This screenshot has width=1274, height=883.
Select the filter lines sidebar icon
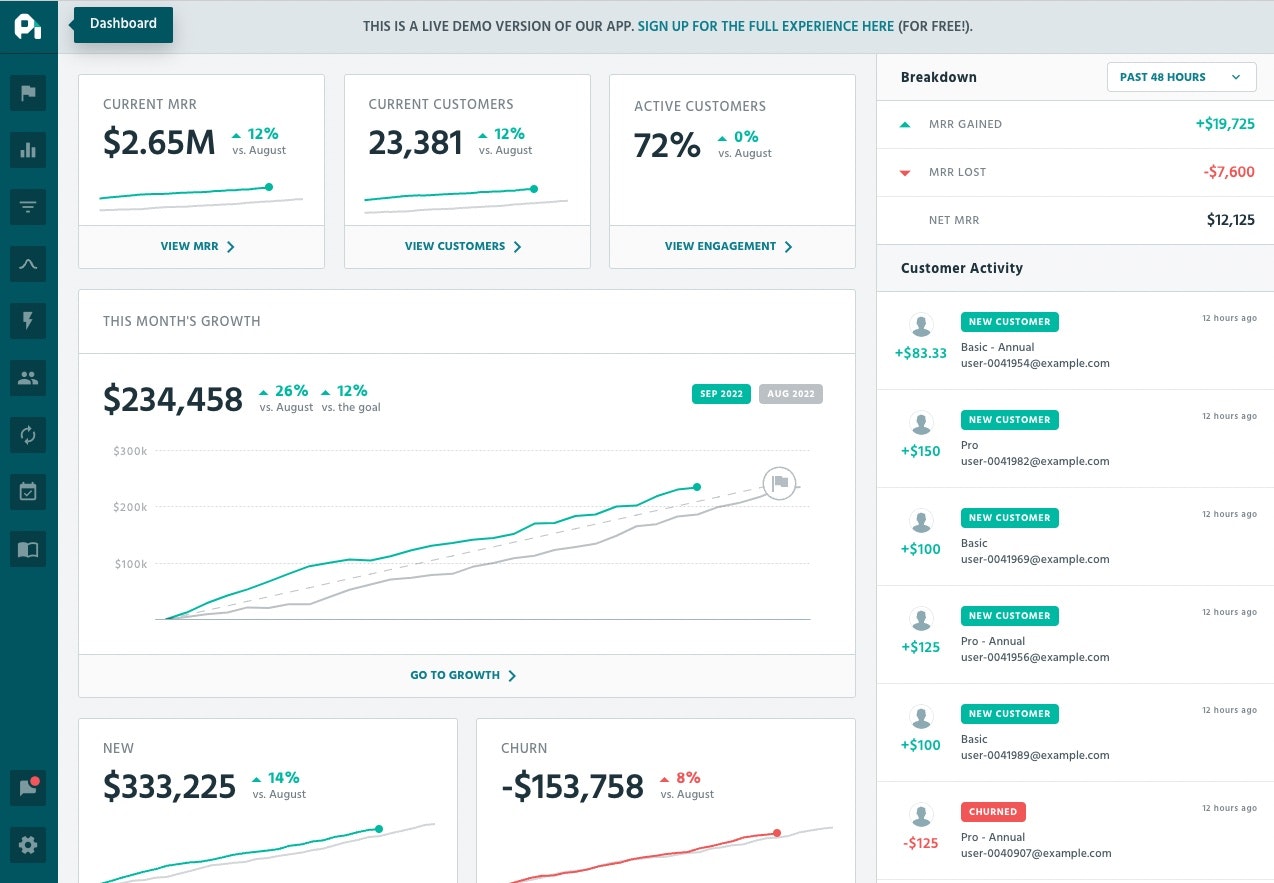[28, 208]
